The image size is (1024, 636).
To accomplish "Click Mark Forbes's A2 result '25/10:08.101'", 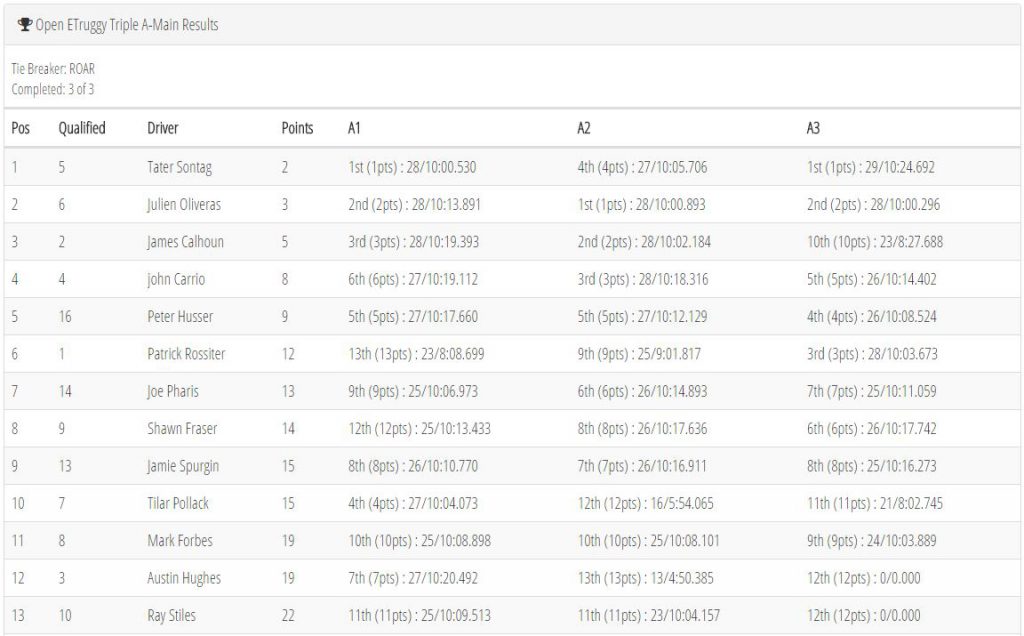I will coord(685,541).
